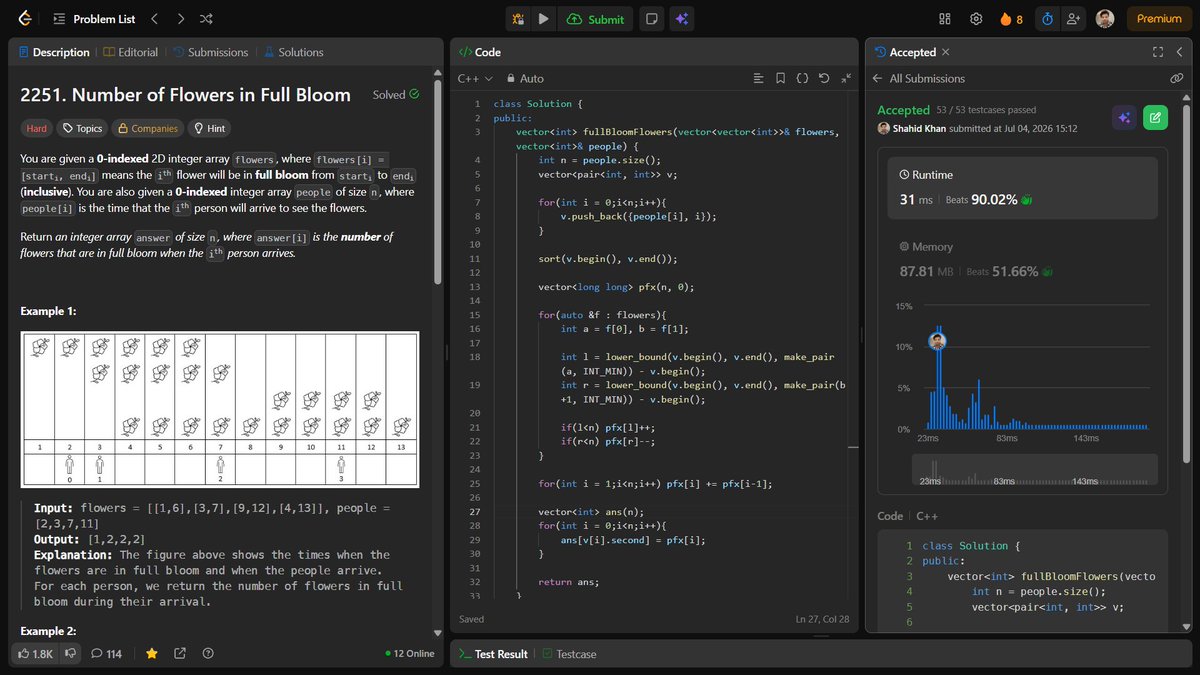1200x675 pixels.
Task: Switch to the Solutions tab
Action: [x=293, y=52]
